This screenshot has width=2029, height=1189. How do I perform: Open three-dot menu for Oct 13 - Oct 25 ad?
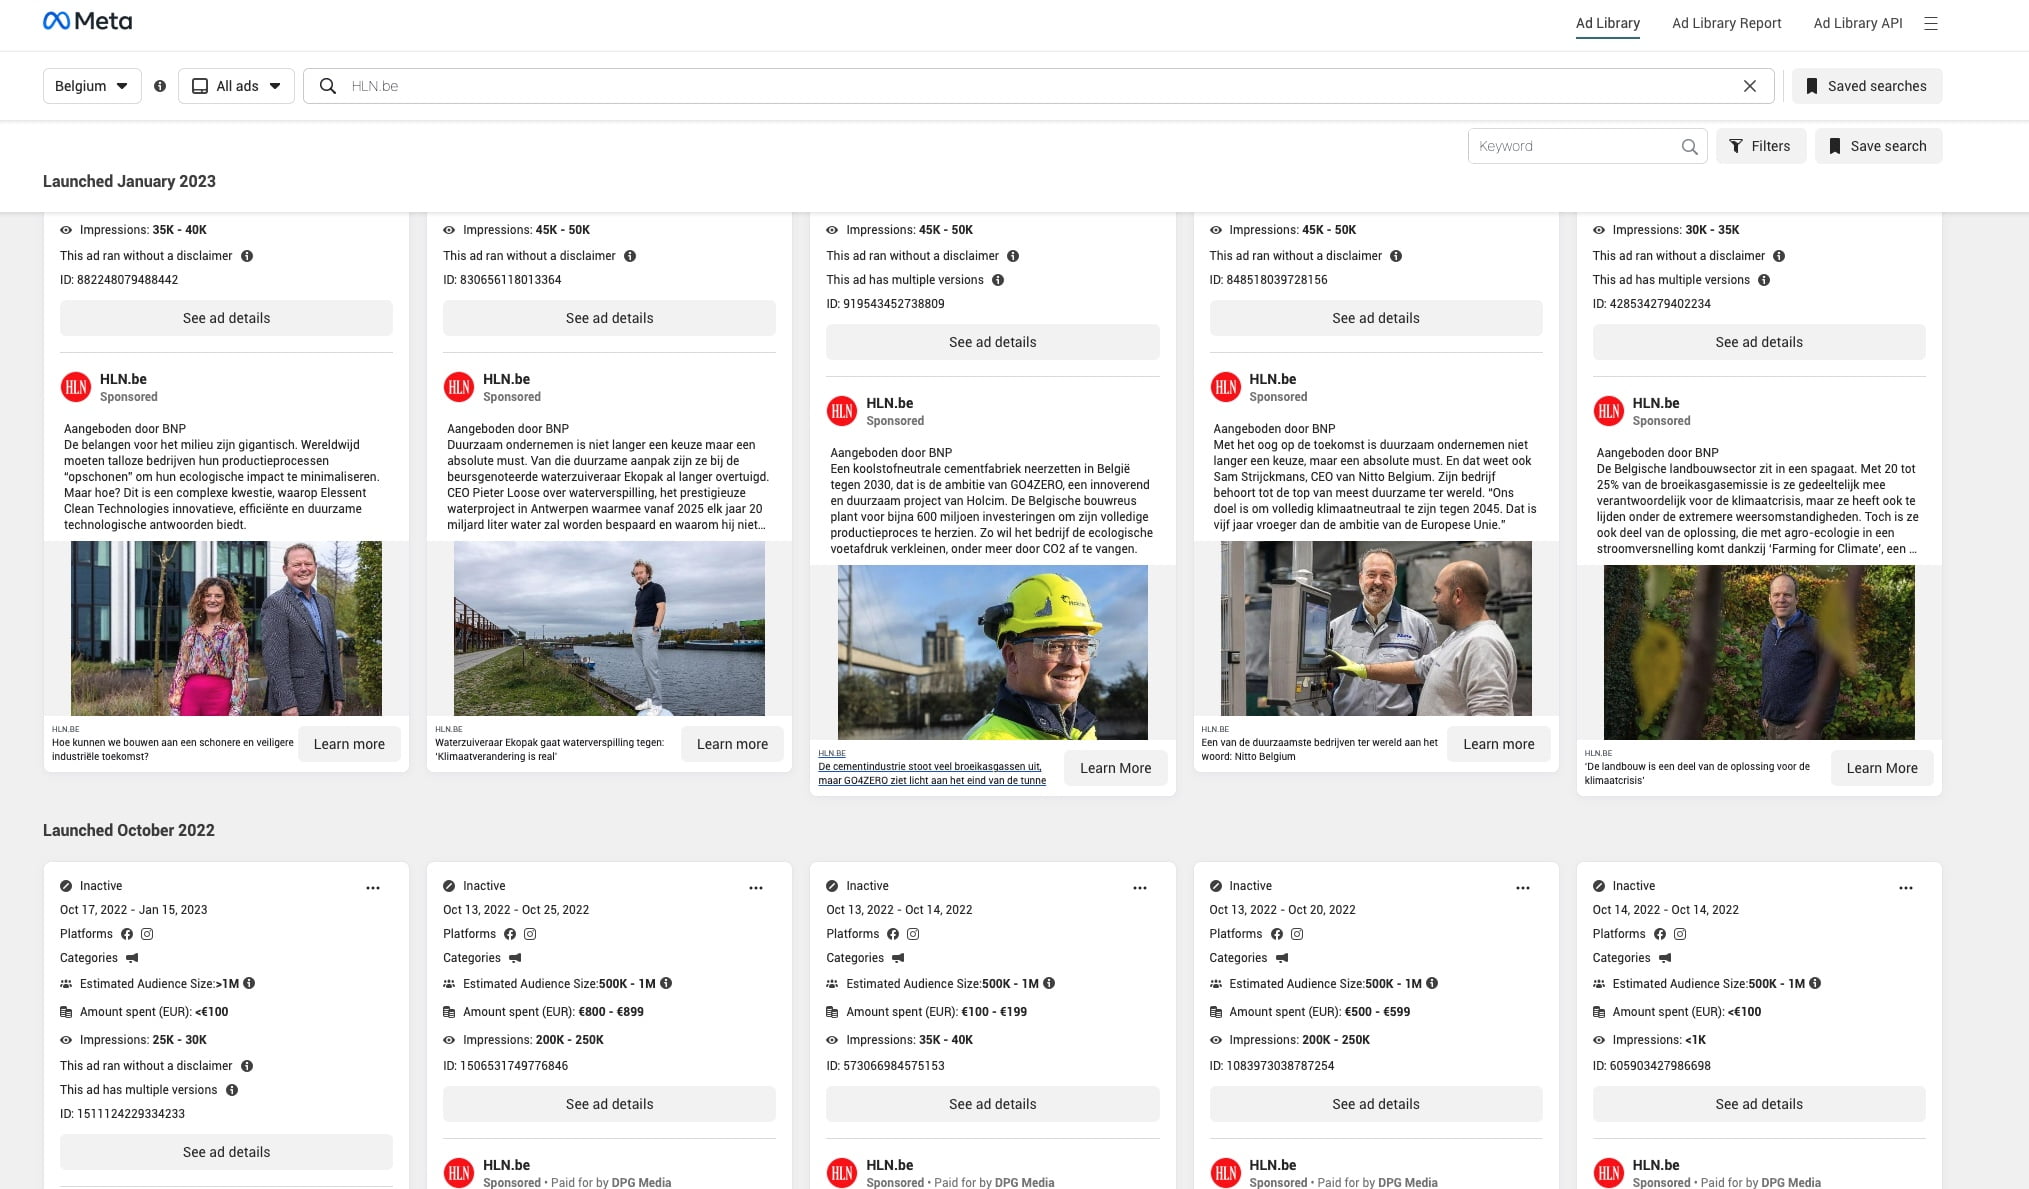(x=756, y=888)
